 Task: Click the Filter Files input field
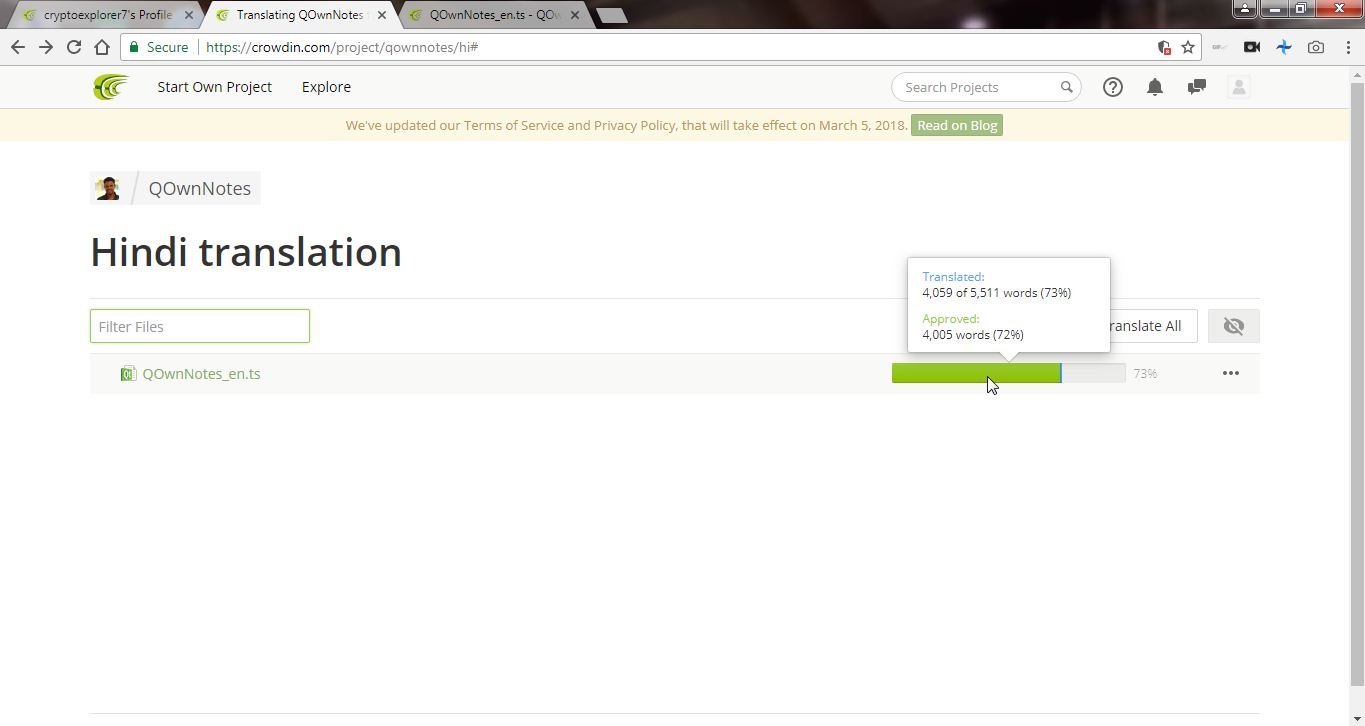(x=200, y=326)
